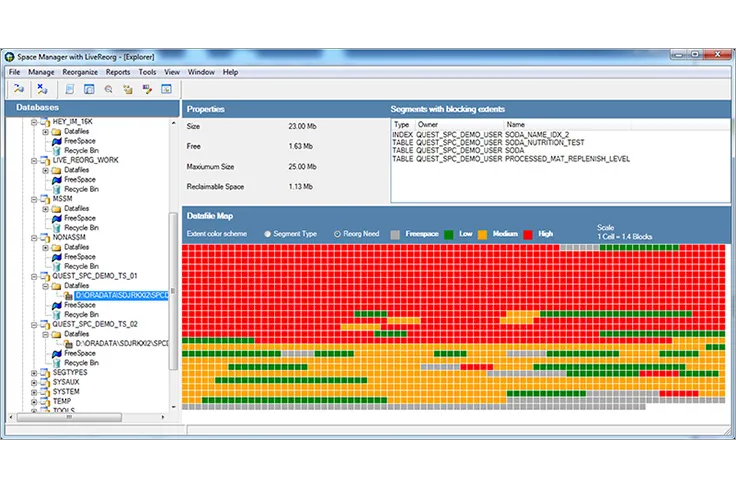
Task: Click the Recycle Bin icon under HEY_IM_16K
Action: [57, 151]
